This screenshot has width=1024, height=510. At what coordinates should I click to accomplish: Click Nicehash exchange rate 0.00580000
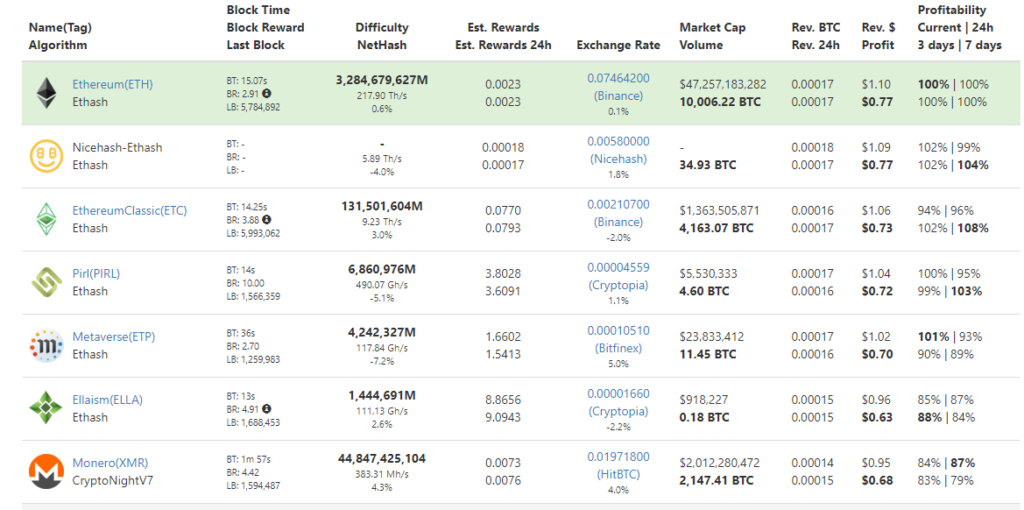tap(618, 141)
